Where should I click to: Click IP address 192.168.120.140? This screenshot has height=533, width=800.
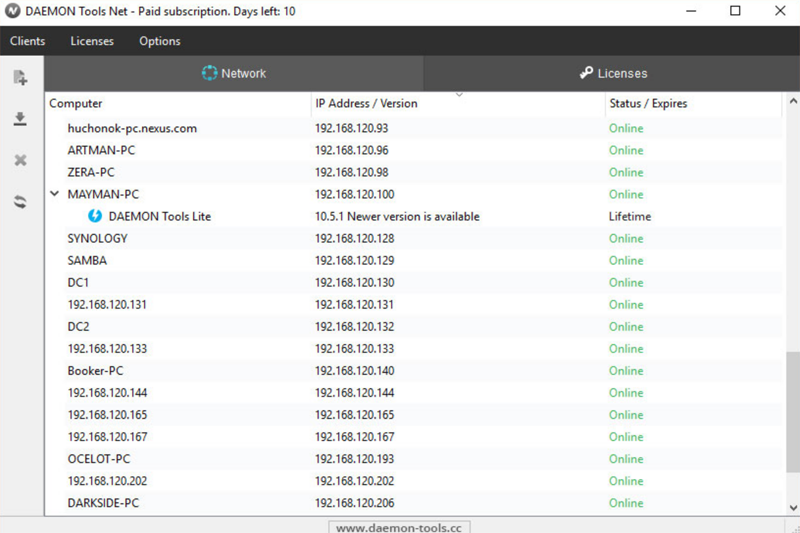[x=355, y=370]
